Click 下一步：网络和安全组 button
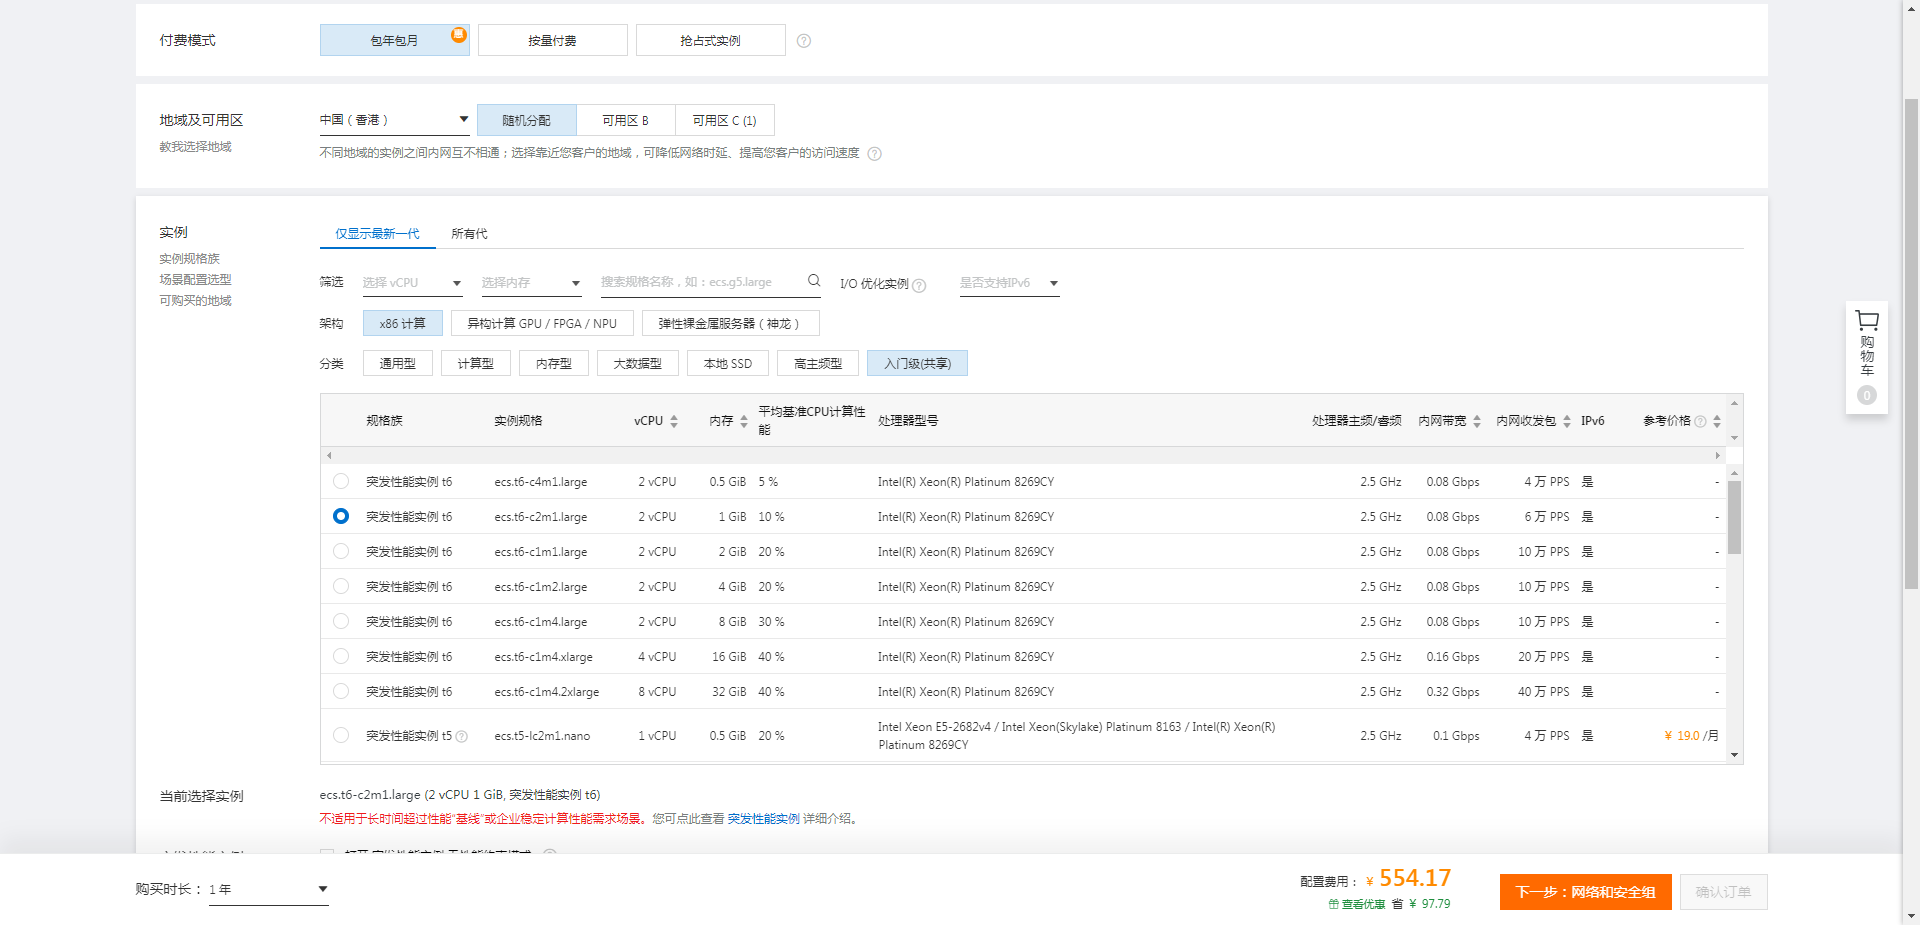 pos(1585,892)
